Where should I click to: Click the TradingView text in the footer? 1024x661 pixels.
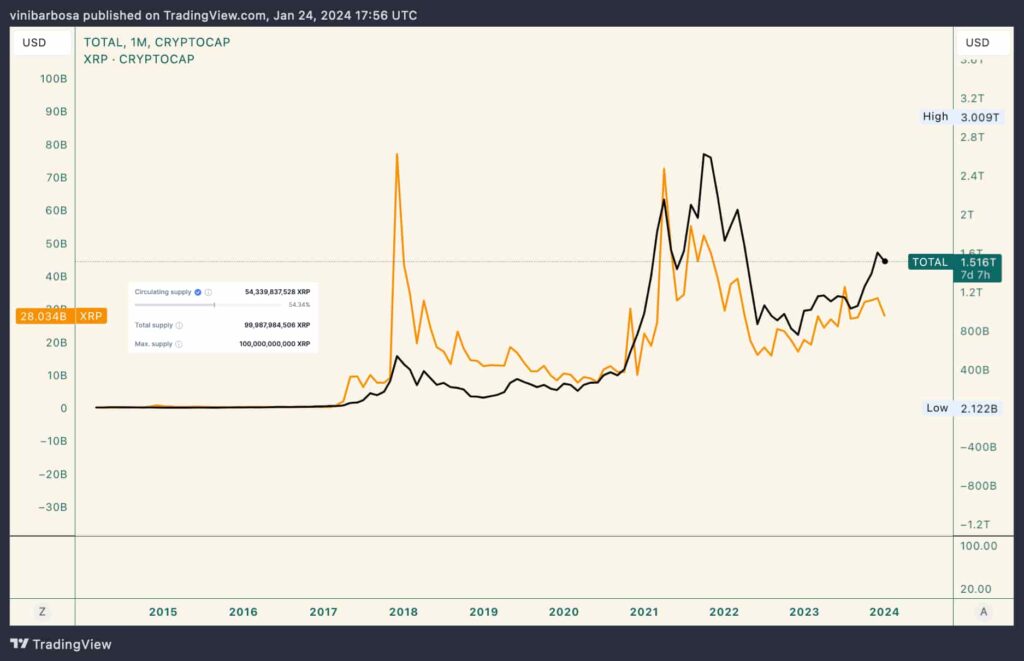pyautogui.click(x=72, y=645)
